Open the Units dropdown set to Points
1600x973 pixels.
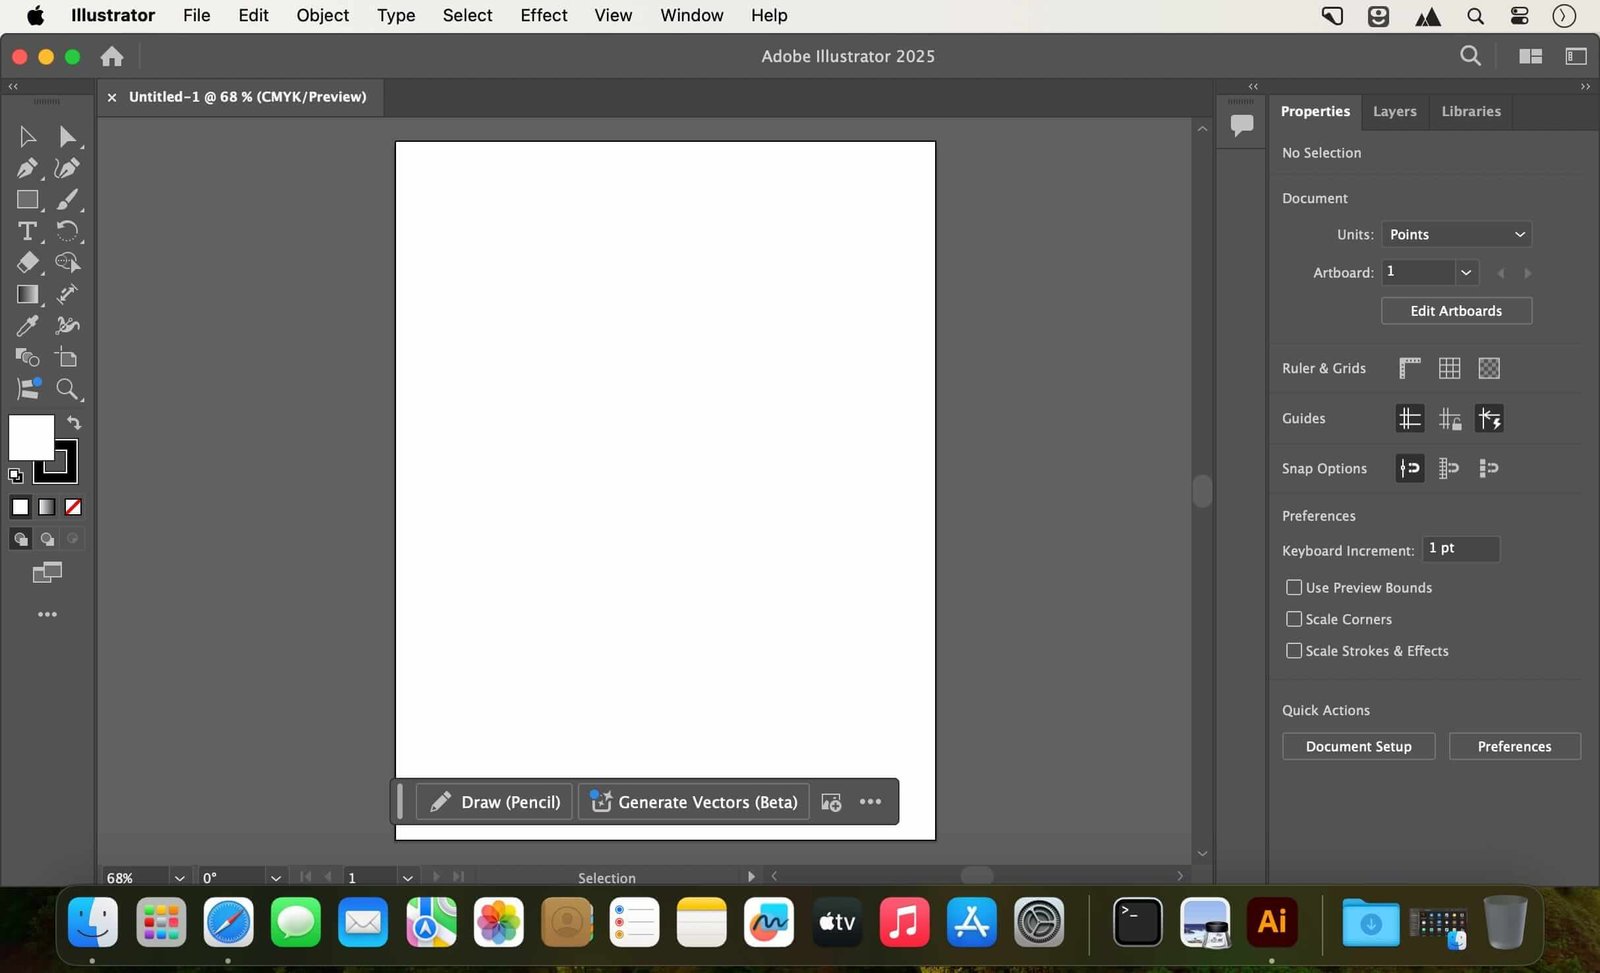(1456, 234)
